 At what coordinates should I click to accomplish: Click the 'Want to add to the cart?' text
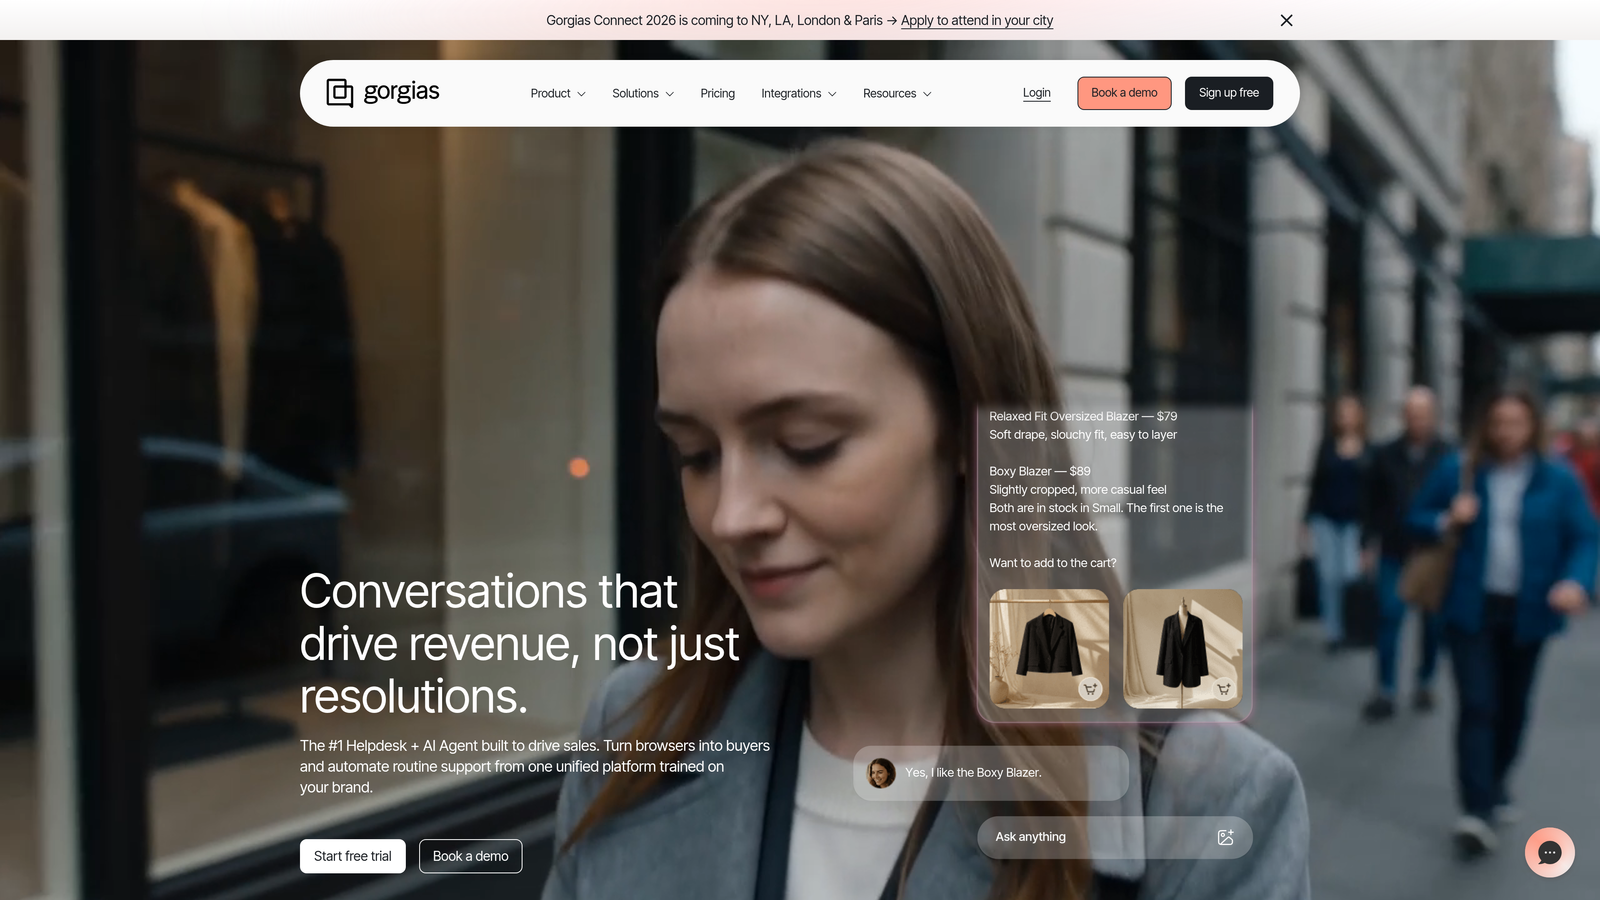pos(1053,563)
